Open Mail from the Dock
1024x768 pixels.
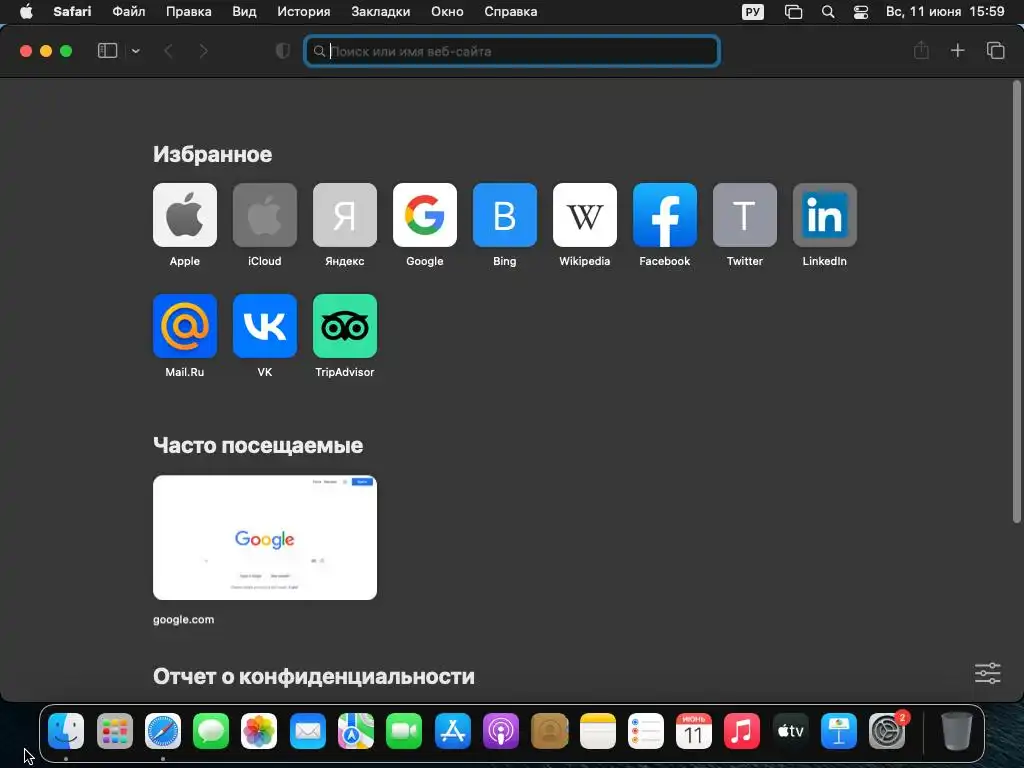tap(308, 731)
